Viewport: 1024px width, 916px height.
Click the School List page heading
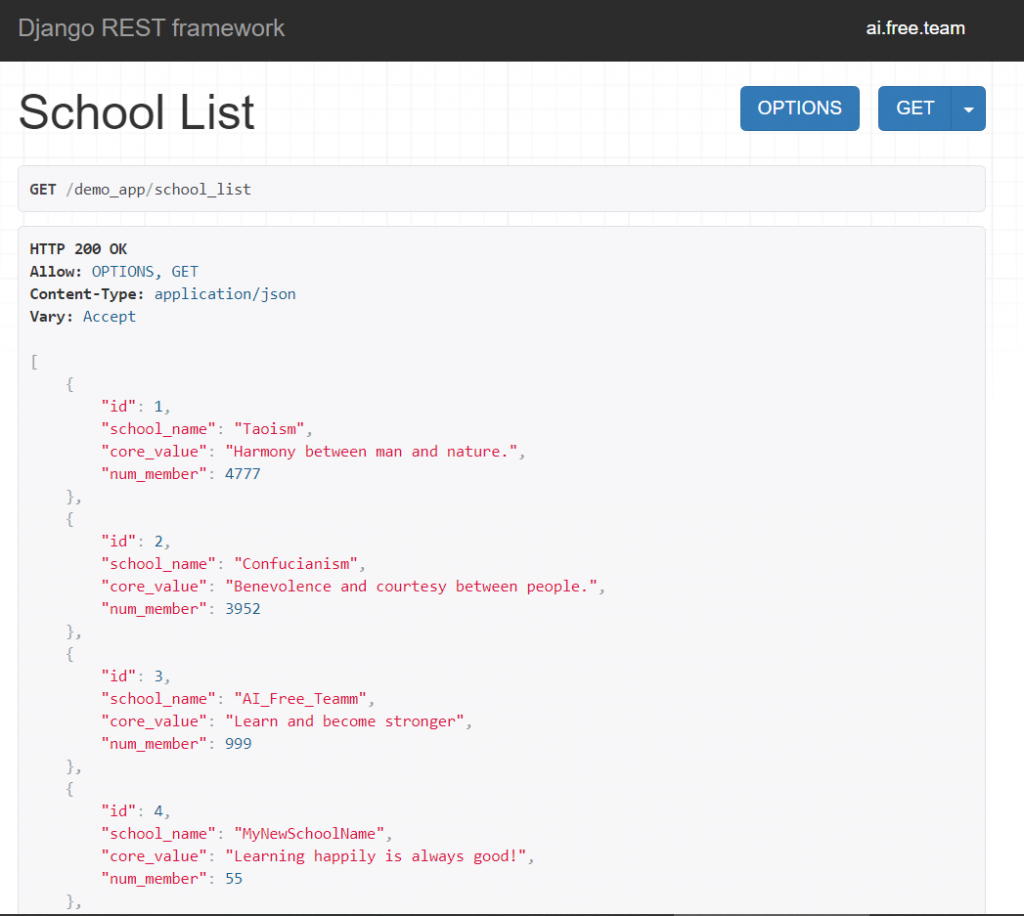[136, 112]
